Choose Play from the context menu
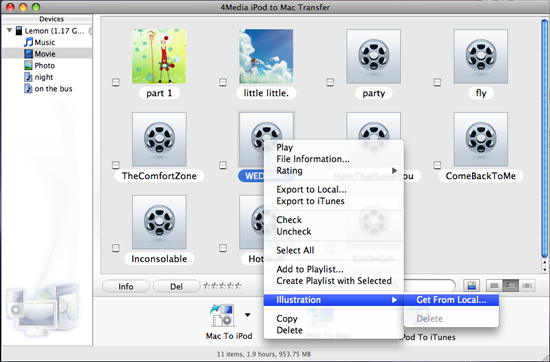This screenshot has height=362, width=550. (x=334, y=148)
